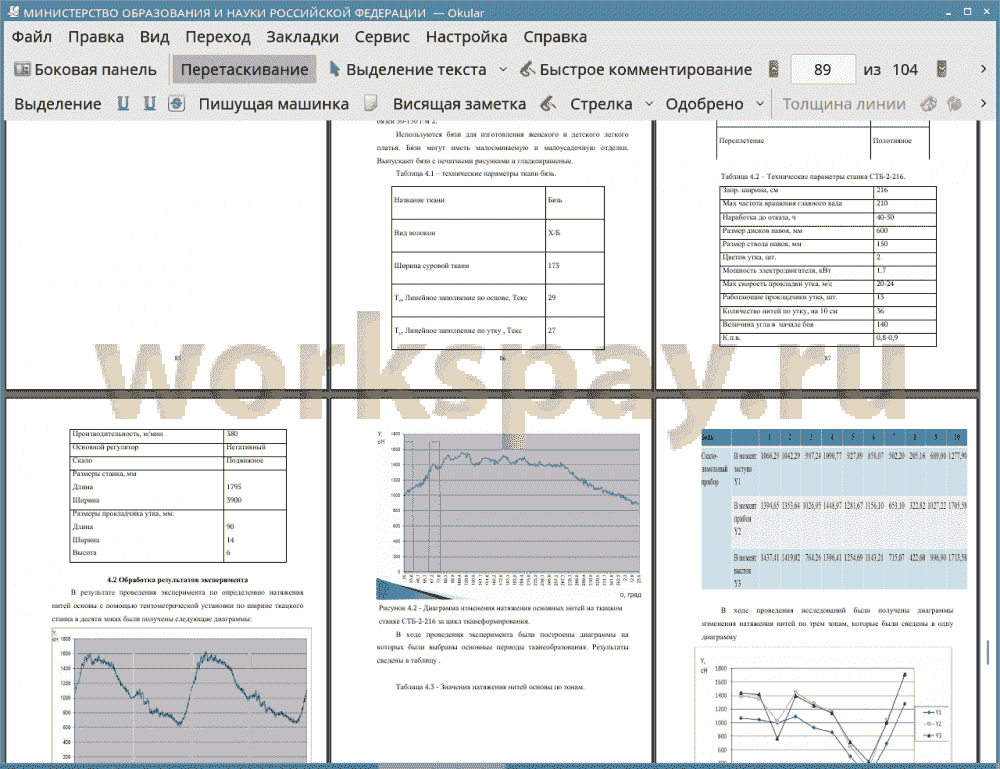This screenshot has height=769, width=1000.
Task: Expand the annotation toolbar overflow chevron
Action: pos(983,103)
